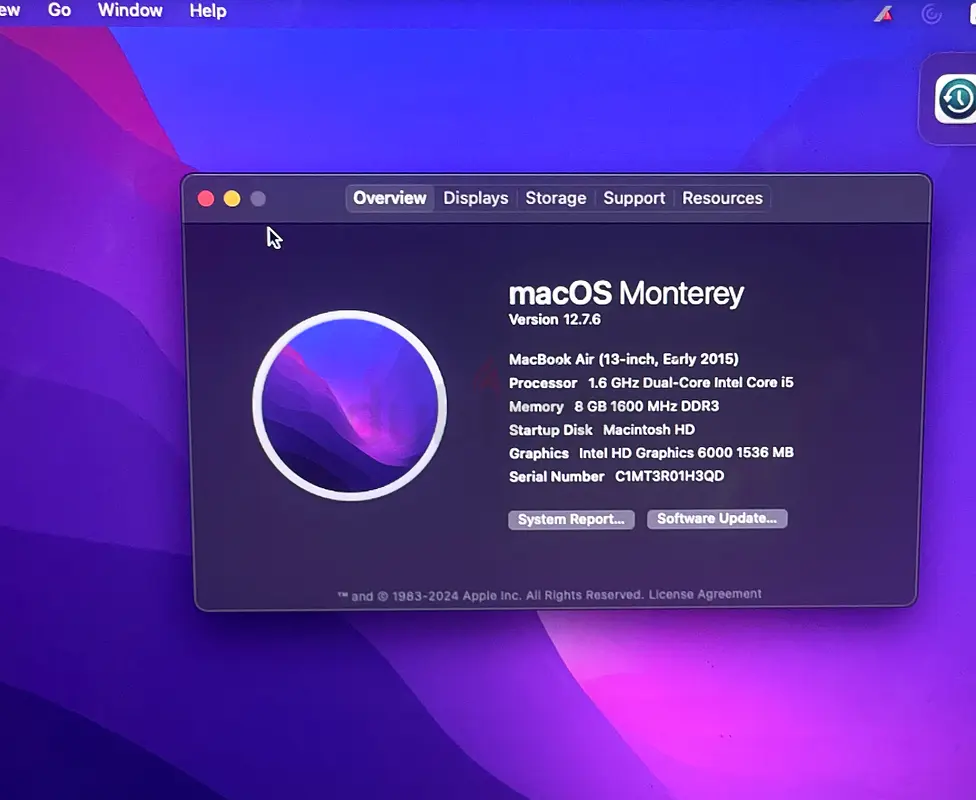Click the red-triangle menu bar status icon
Viewport: 976px width, 800px height.
(883, 14)
